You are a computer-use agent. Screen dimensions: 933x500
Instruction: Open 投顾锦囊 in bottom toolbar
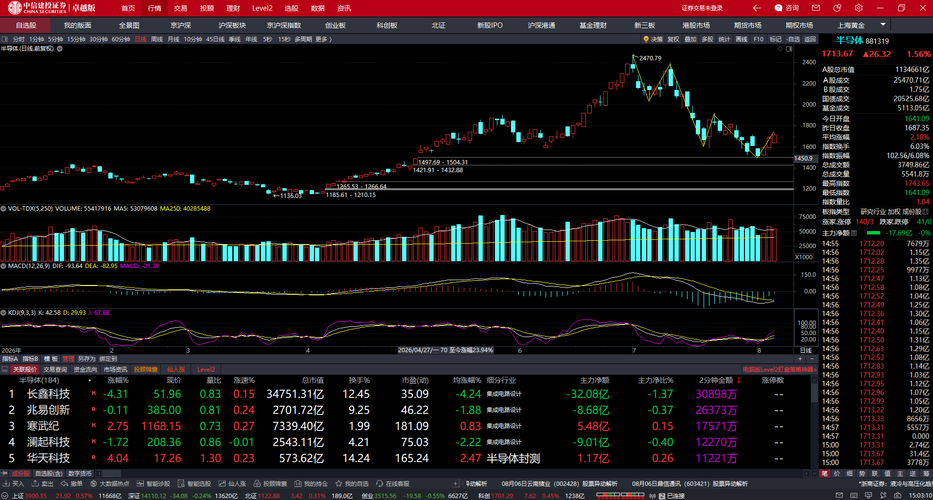tap(271, 485)
